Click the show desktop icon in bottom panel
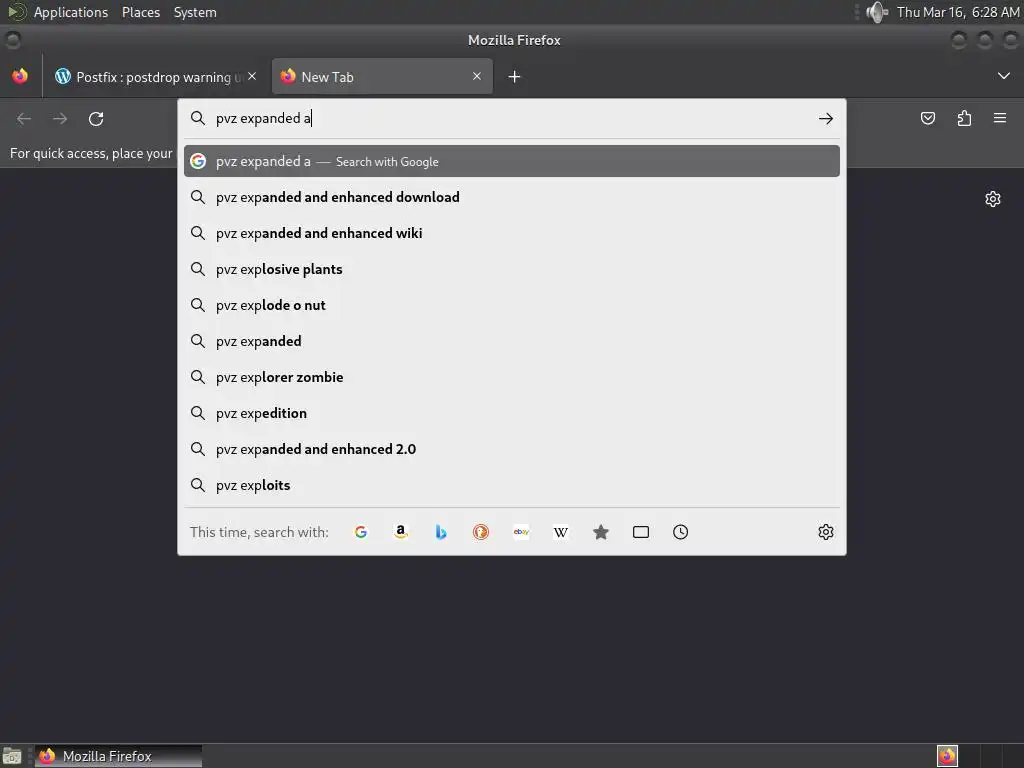 tap(12, 756)
